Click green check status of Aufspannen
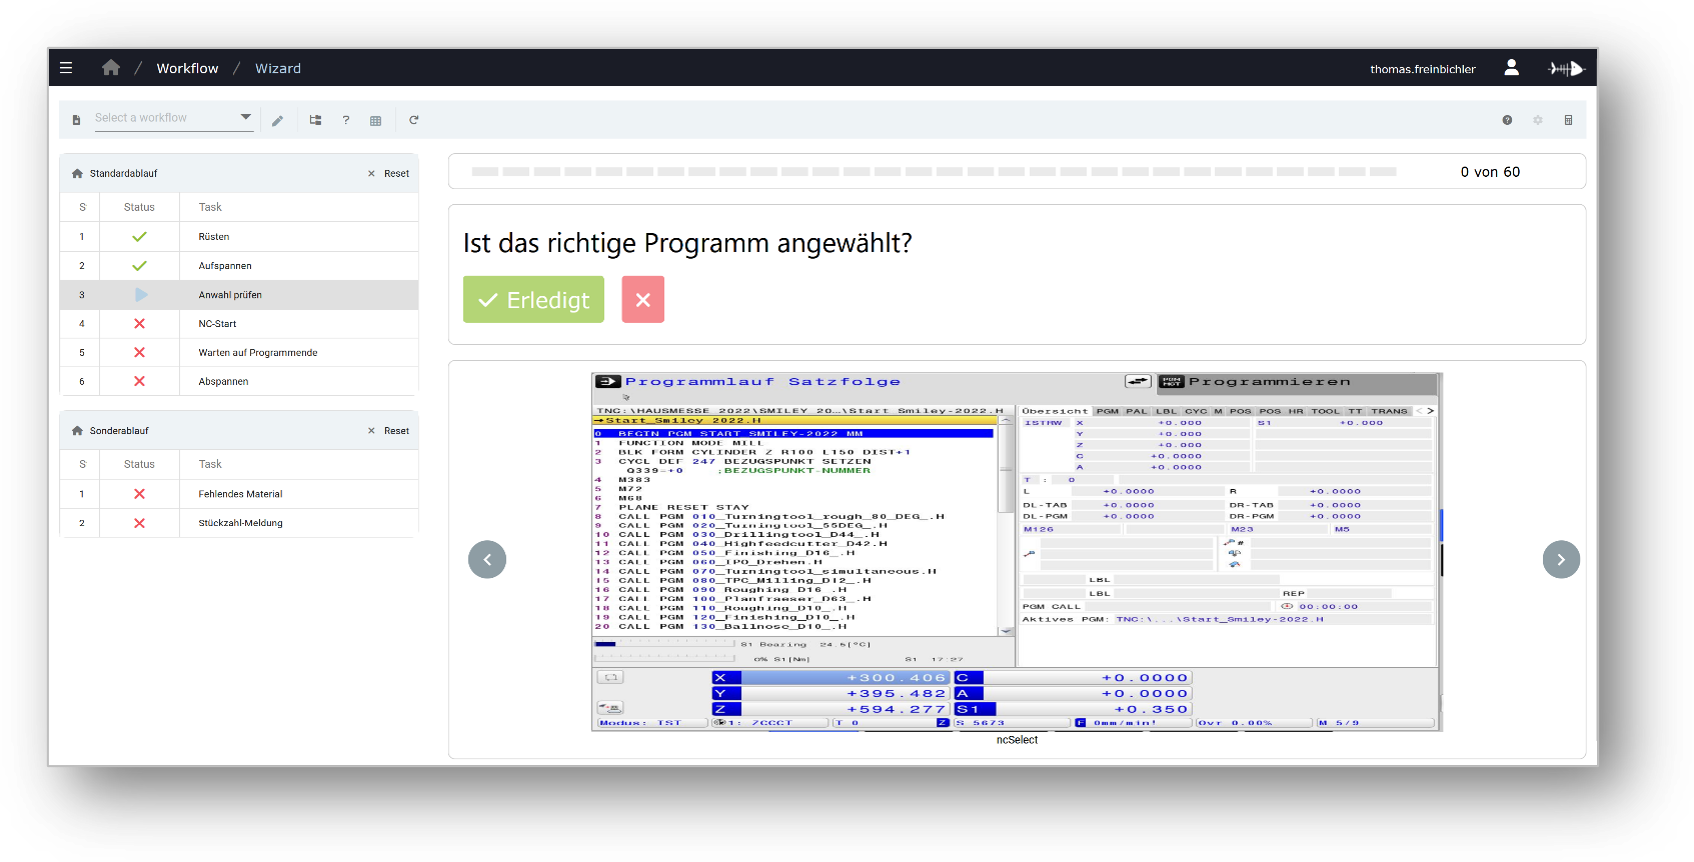The image size is (1694, 862). click(x=139, y=266)
